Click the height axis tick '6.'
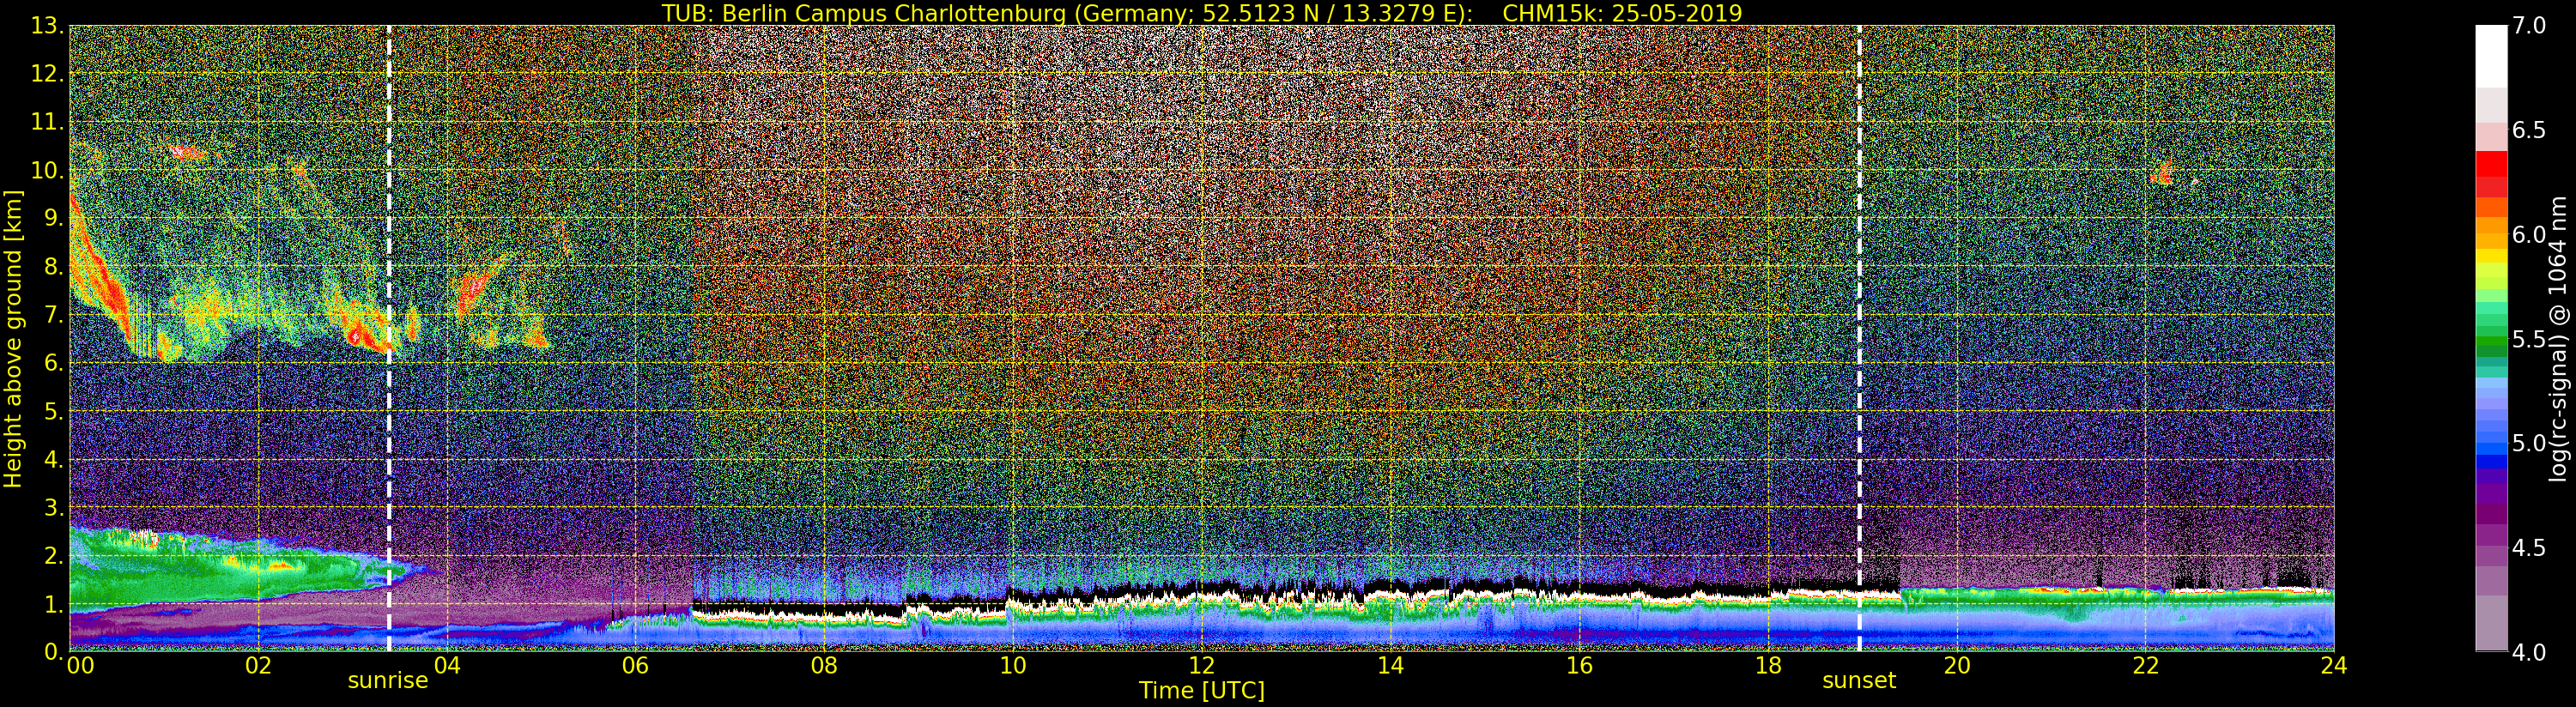This screenshot has height=707, width=2576. 53,363
